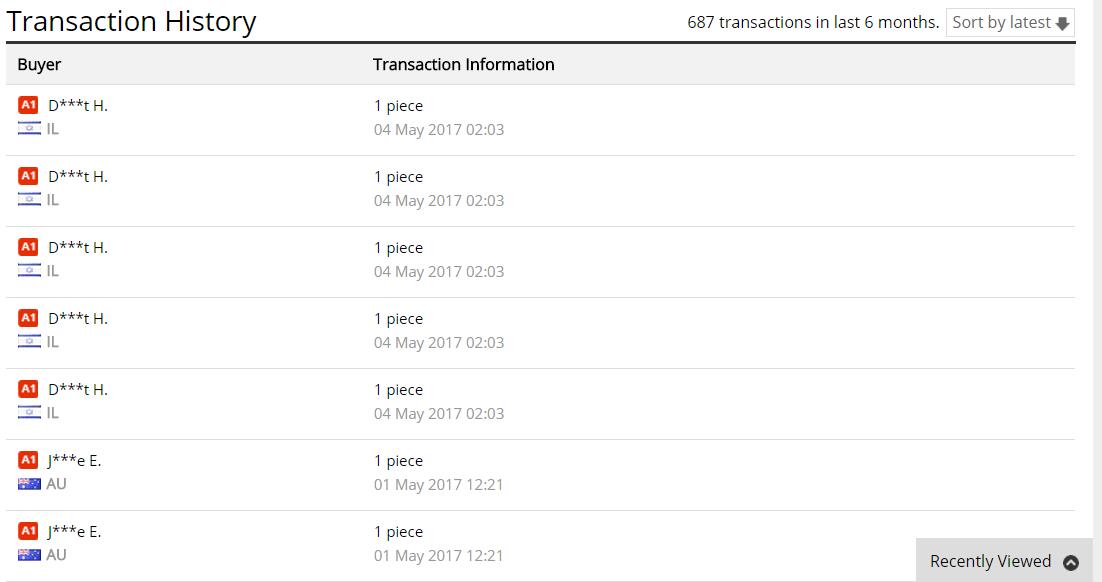
Task: Click the chevron icon on Recently Viewed
Action: [x=1071, y=562]
